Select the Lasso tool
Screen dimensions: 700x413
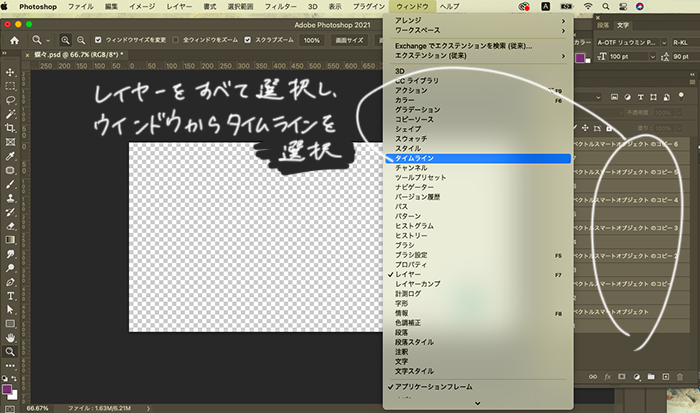click(10, 100)
